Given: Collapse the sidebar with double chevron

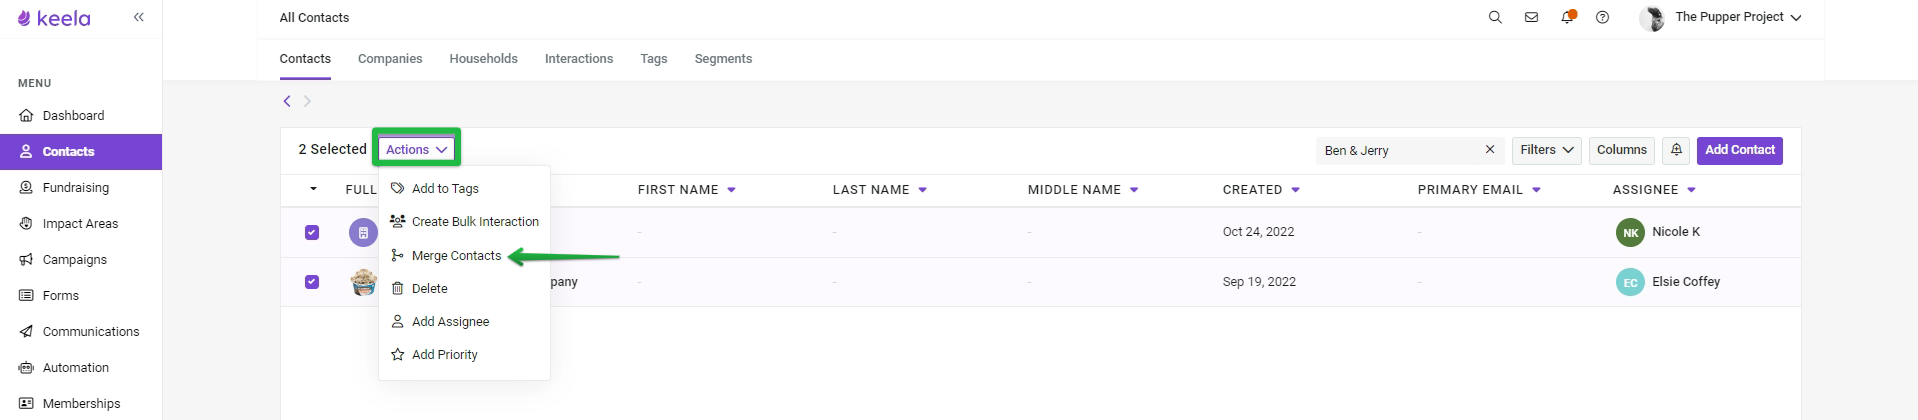Looking at the screenshot, I should pos(139,17).
